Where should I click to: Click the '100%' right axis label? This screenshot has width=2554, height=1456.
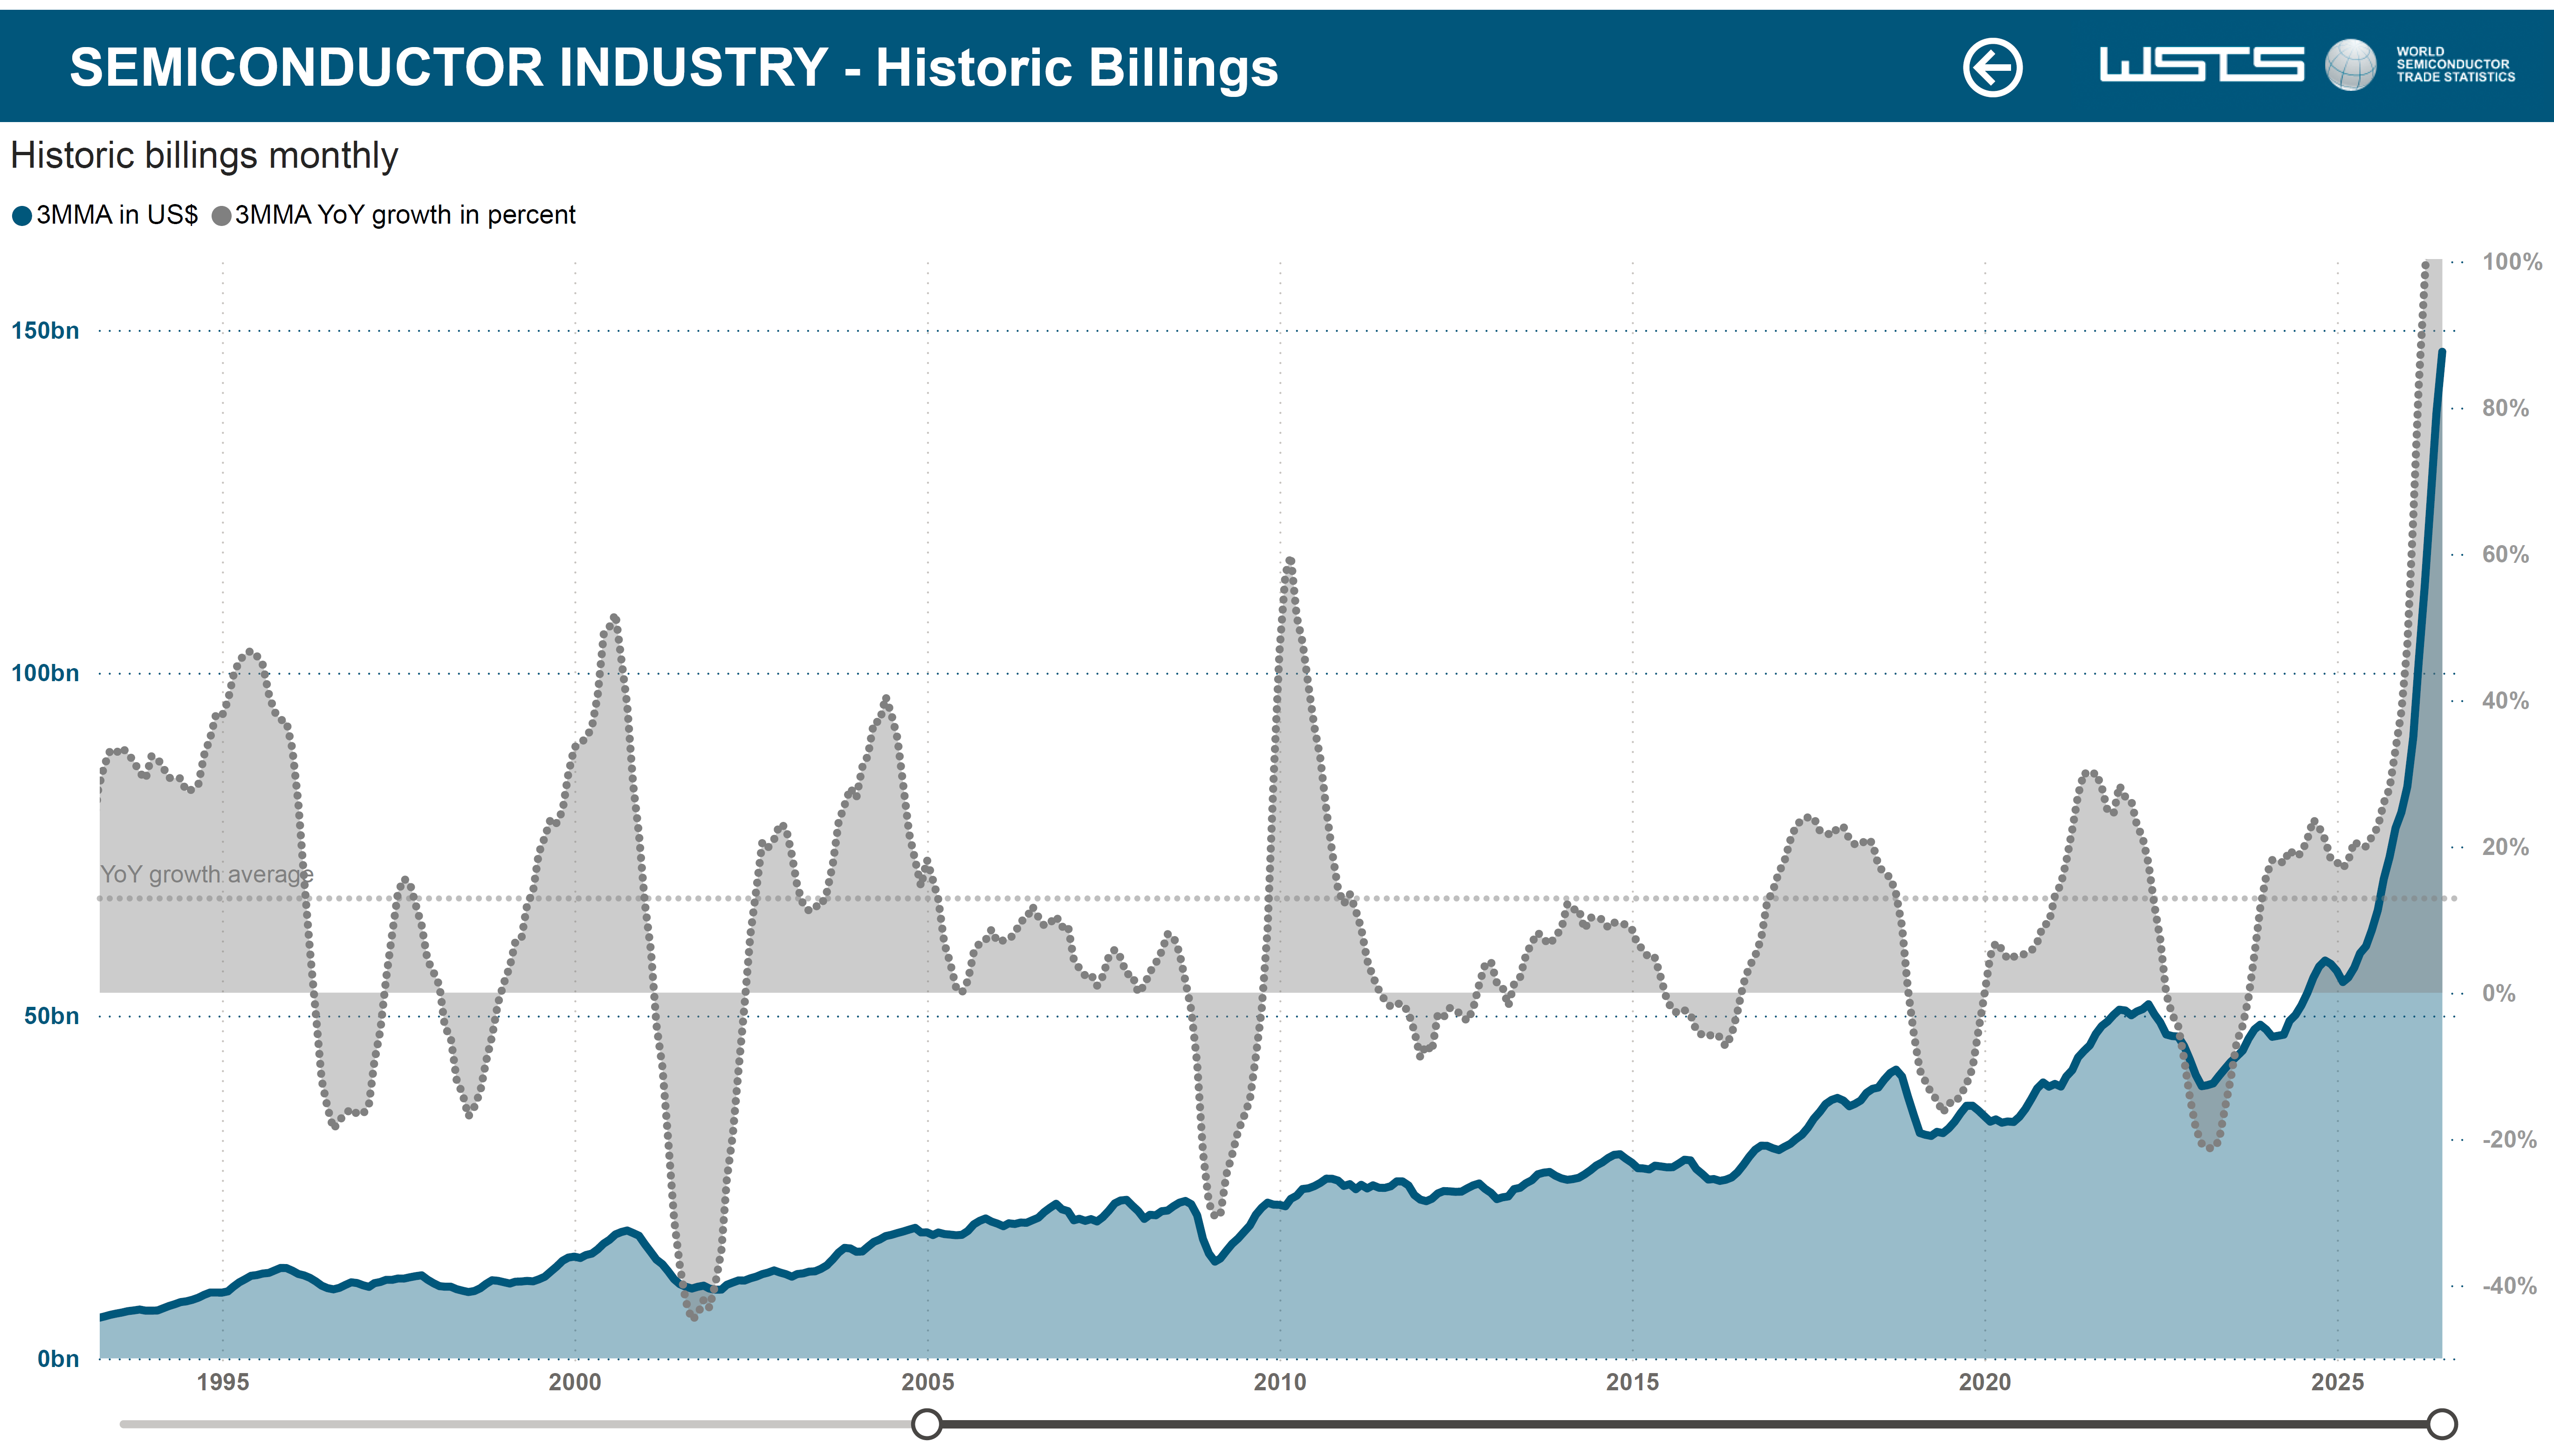2512,262
